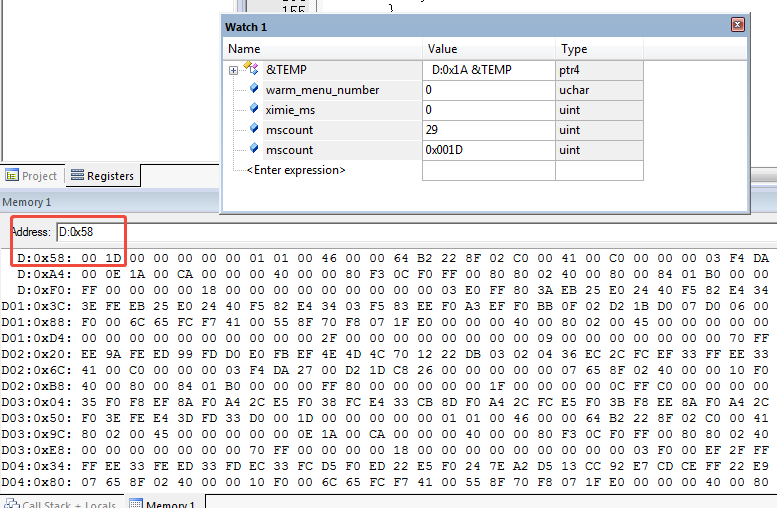
Task: Click the warm_menu_number variable icon
Action: point(254,89)
